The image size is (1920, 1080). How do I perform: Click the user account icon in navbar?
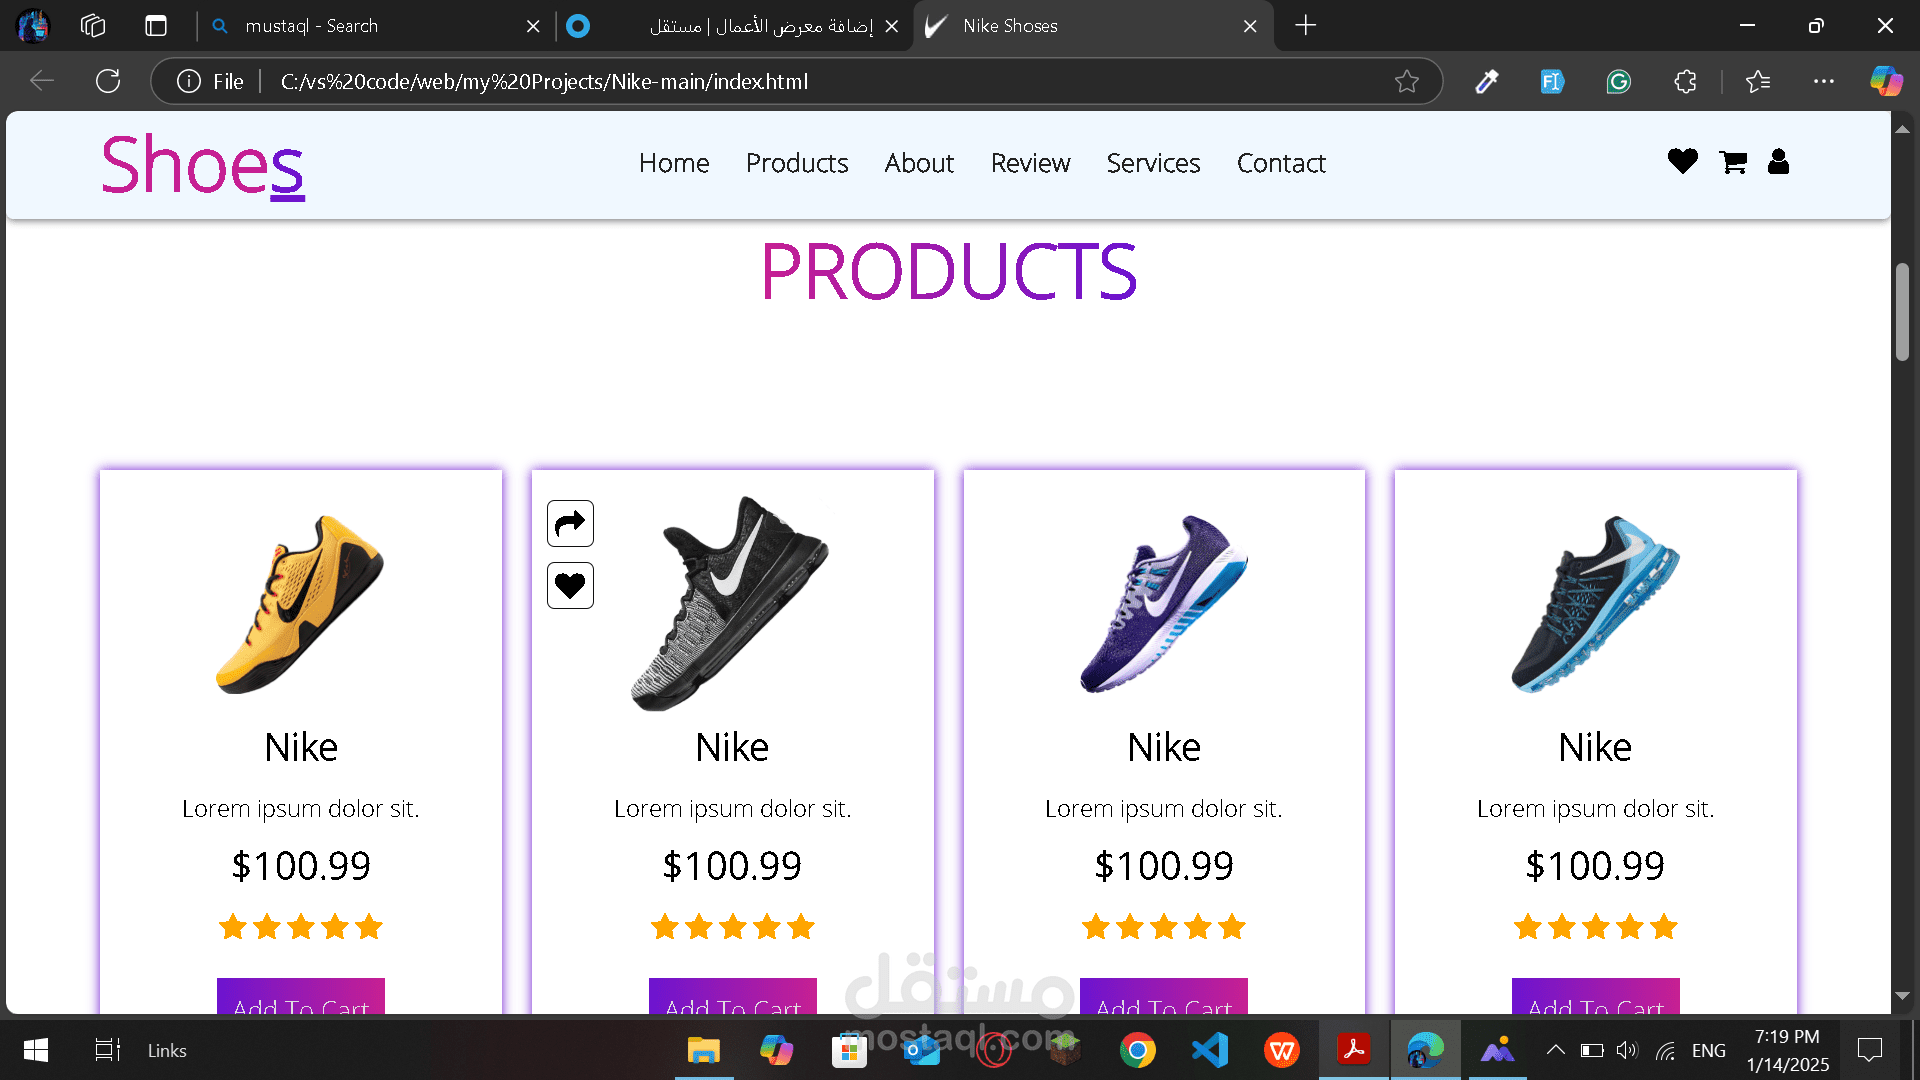[x=1778, y=161]
